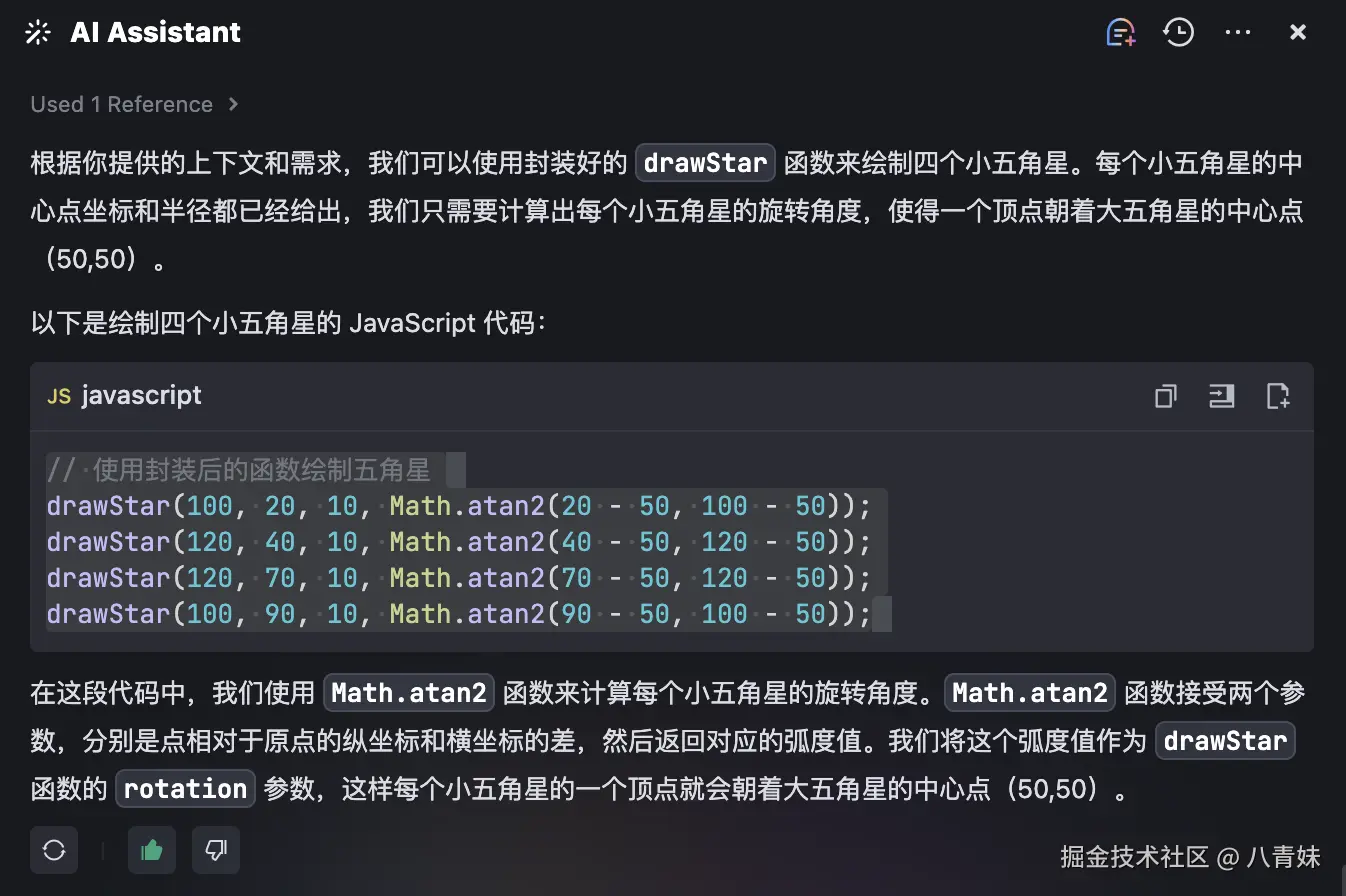Image resolution: width=1346 pixels, height=896 pixels.
Task: Open the three-dot more options menu
Action: (x=1238, y=33)
